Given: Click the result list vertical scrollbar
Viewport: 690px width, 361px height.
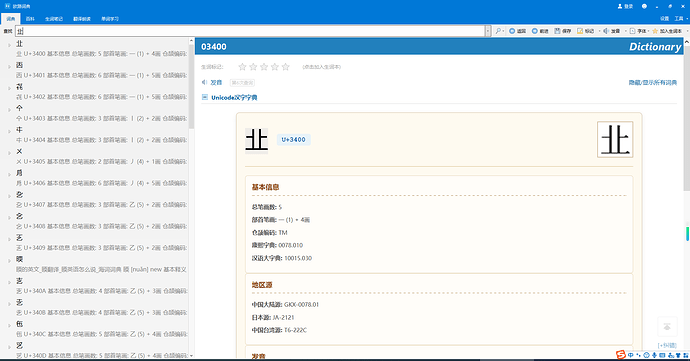Looking at the screenshot, I should 191,198.
